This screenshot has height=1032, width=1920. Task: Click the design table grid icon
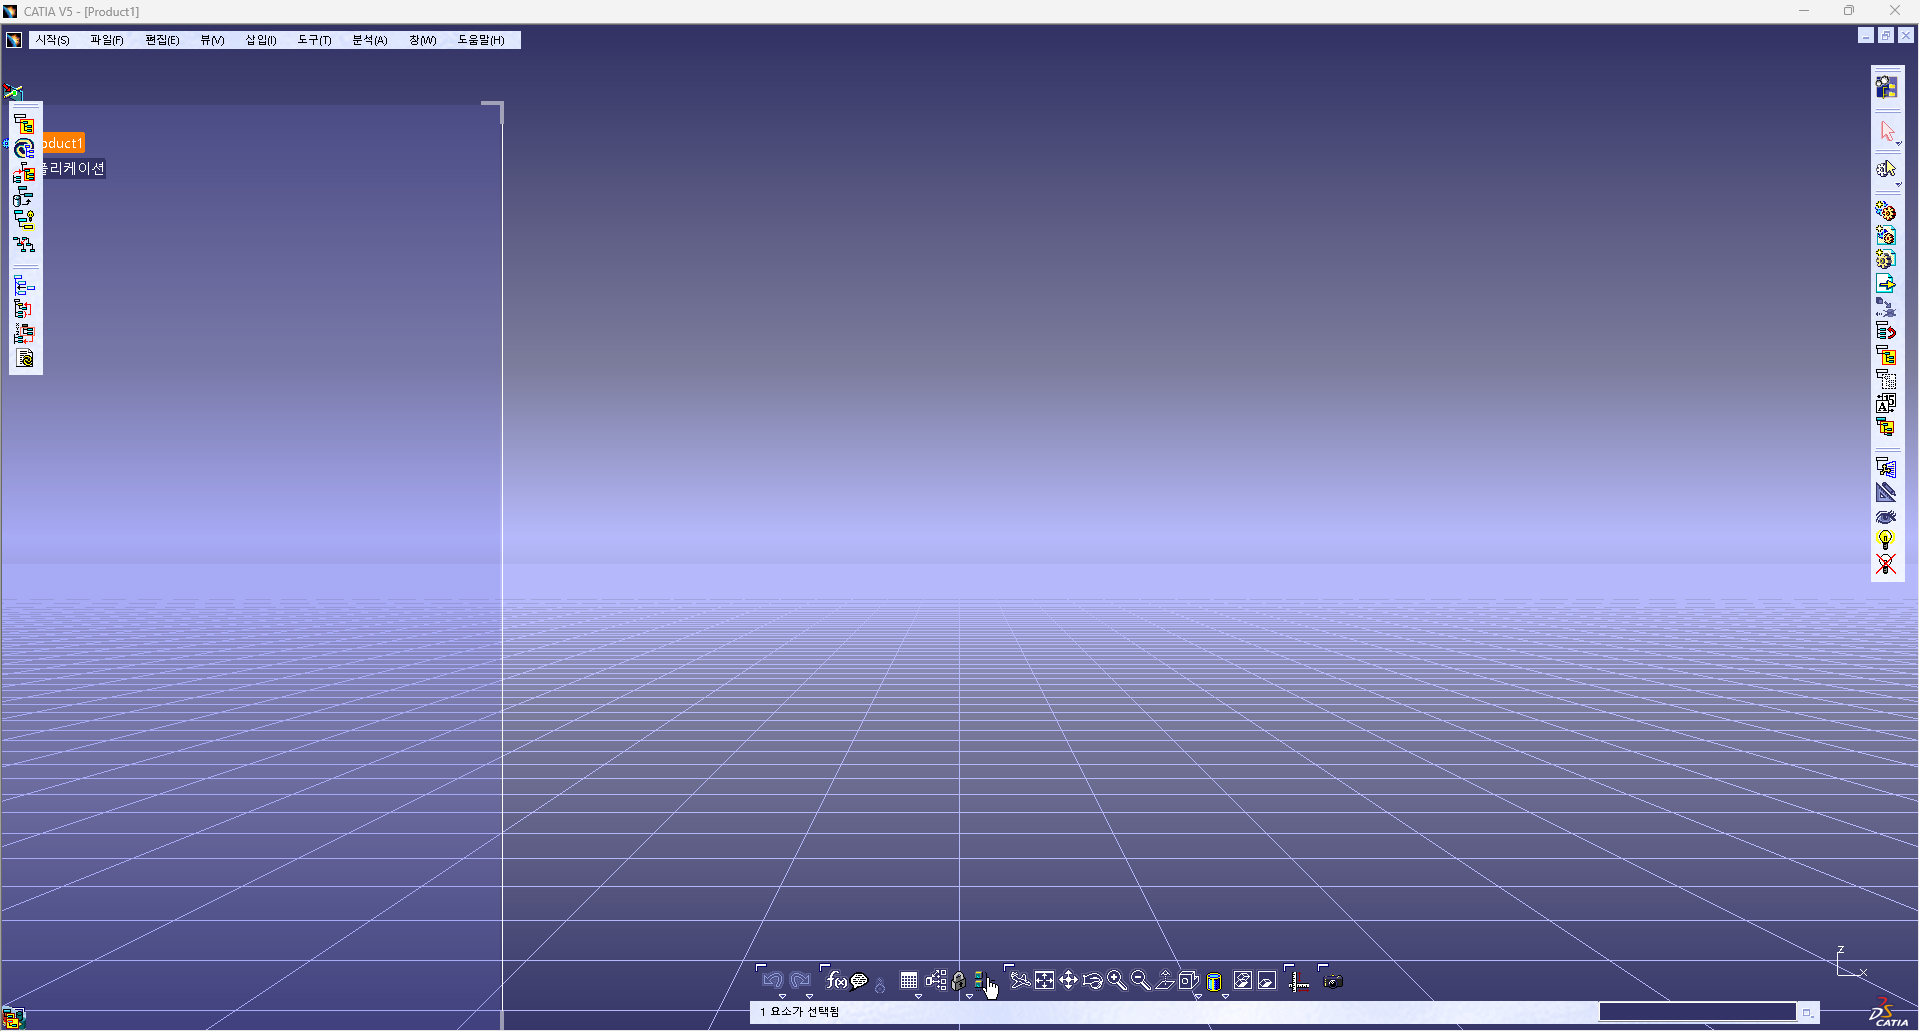tap(909, 981)
